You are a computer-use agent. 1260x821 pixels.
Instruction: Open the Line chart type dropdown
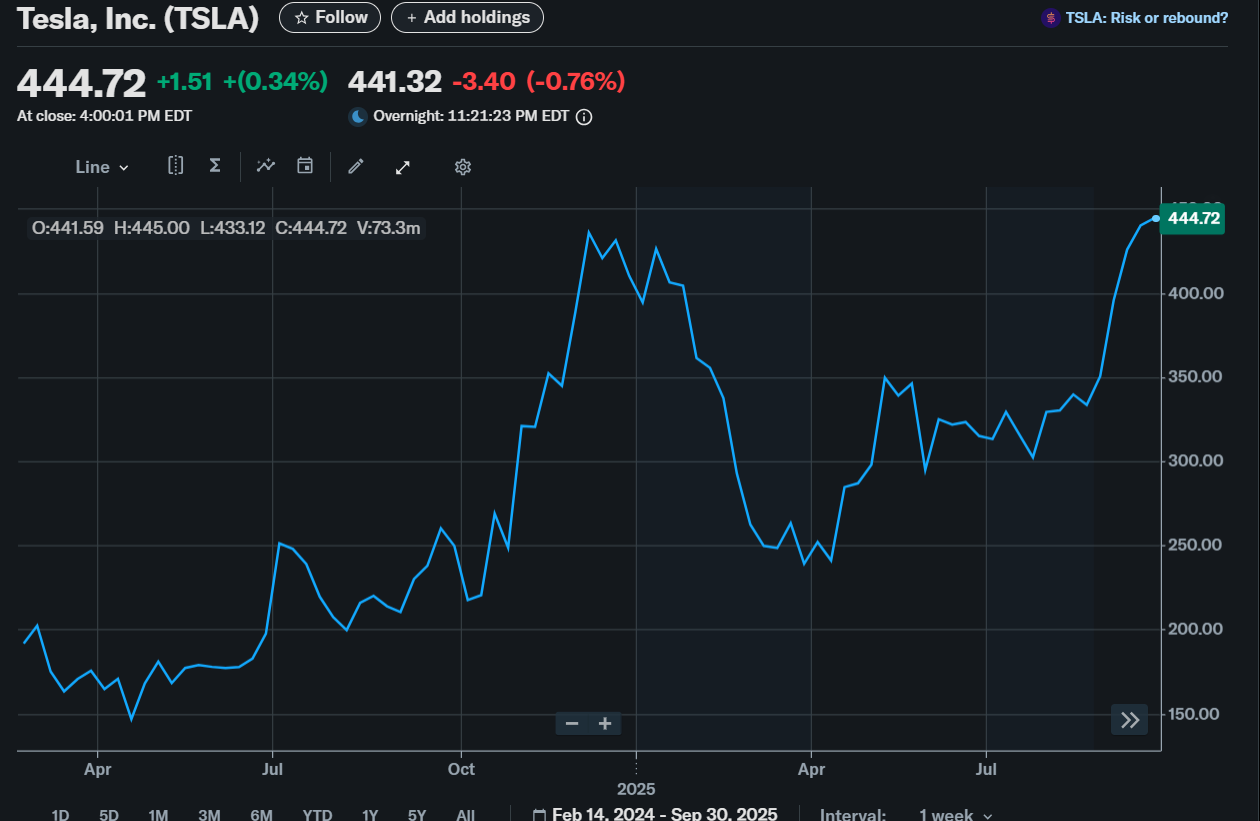click(102, 167)
